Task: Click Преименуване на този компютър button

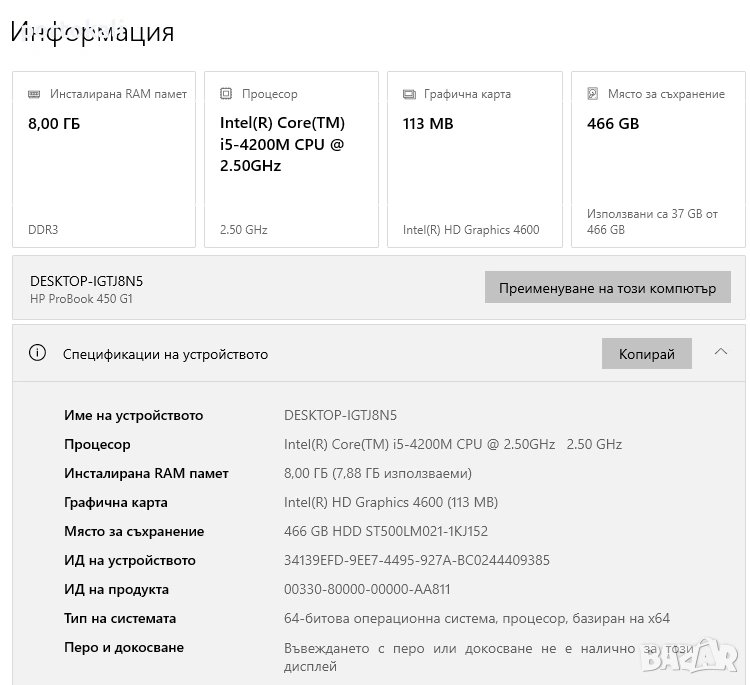Action: [607, 287]
